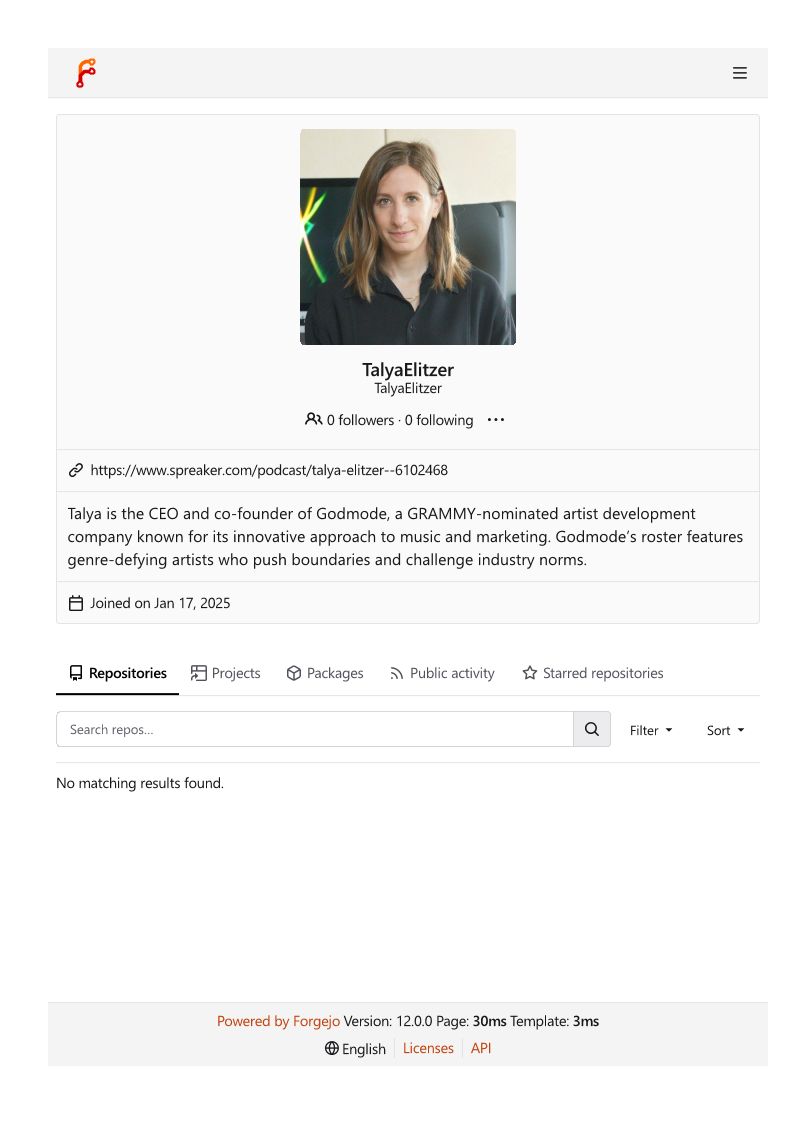Click the chain link icon beside the URL
Image resolution: width=793 pixels, height=1123 pixels.
pos(76,470)
